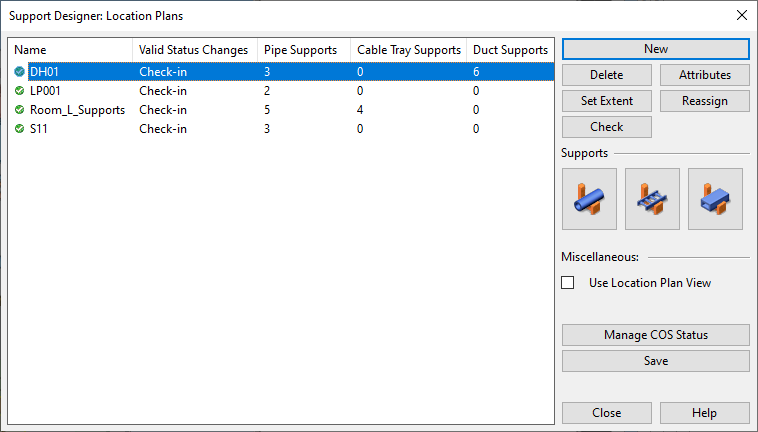
Task: Enable Use Location Plan View checkbox
Action: (568, 283)
